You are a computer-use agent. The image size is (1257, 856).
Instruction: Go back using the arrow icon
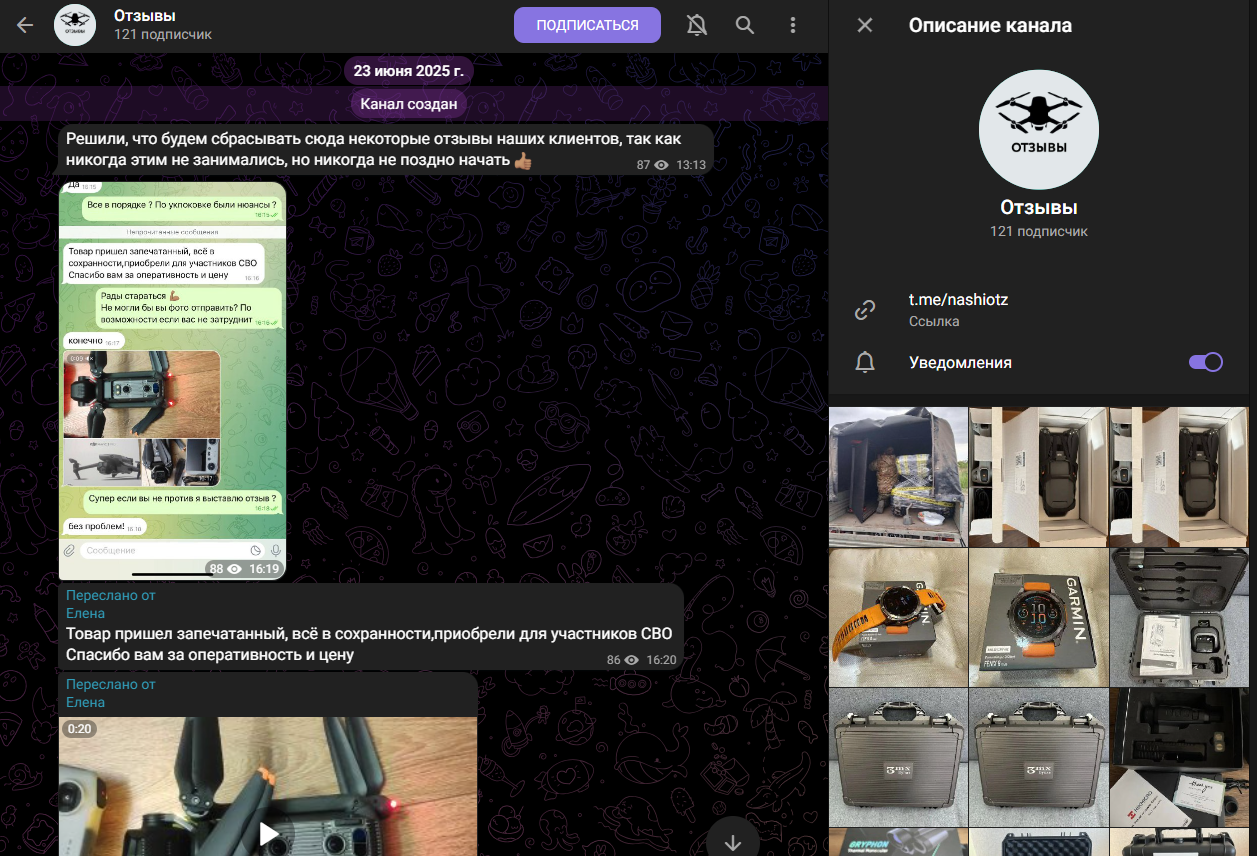(25, 25)
